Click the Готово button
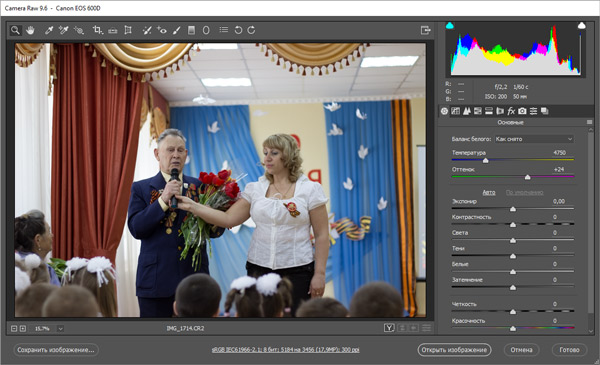The height and width of the screenshot is (365, 600). [x=569, y=350]
